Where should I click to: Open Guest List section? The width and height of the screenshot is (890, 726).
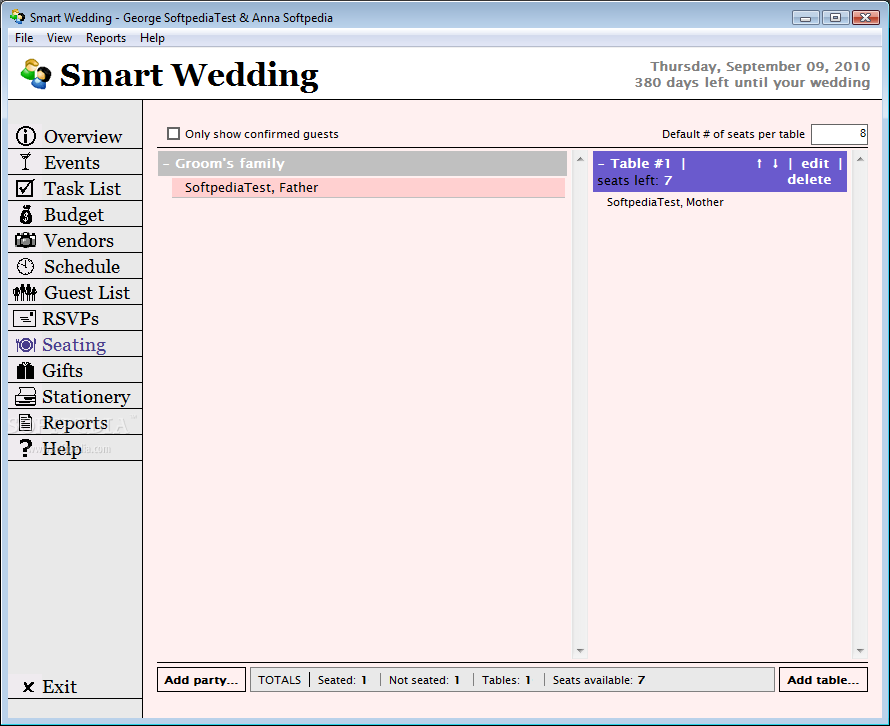point(87,293)
